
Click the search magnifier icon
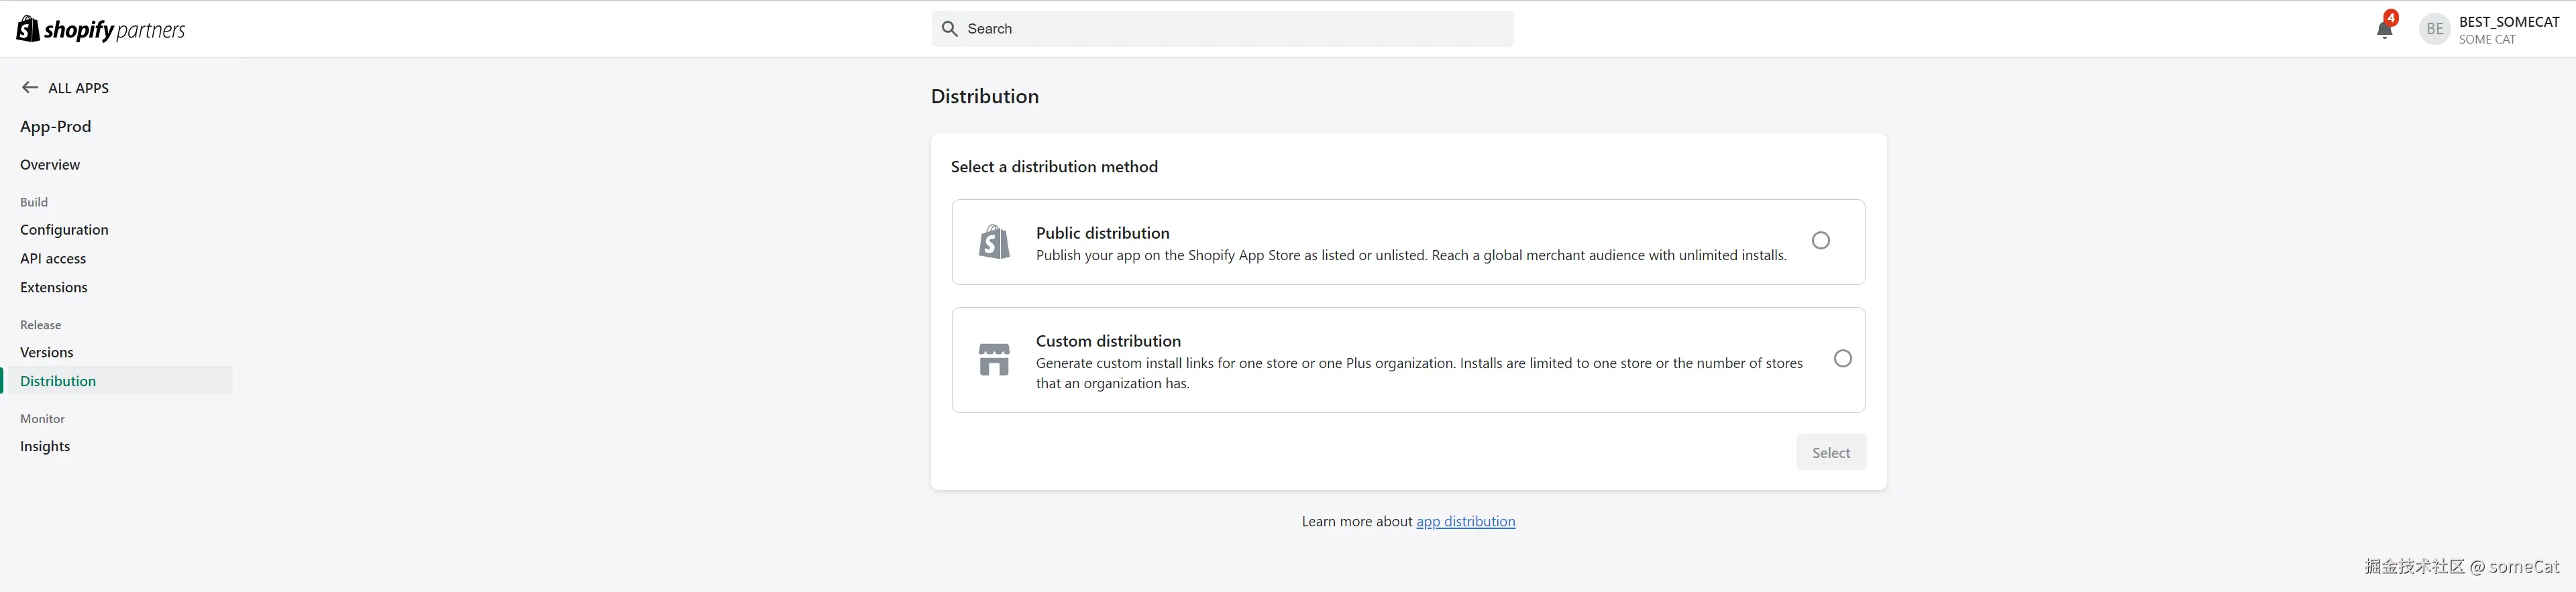tap(950, 29)
